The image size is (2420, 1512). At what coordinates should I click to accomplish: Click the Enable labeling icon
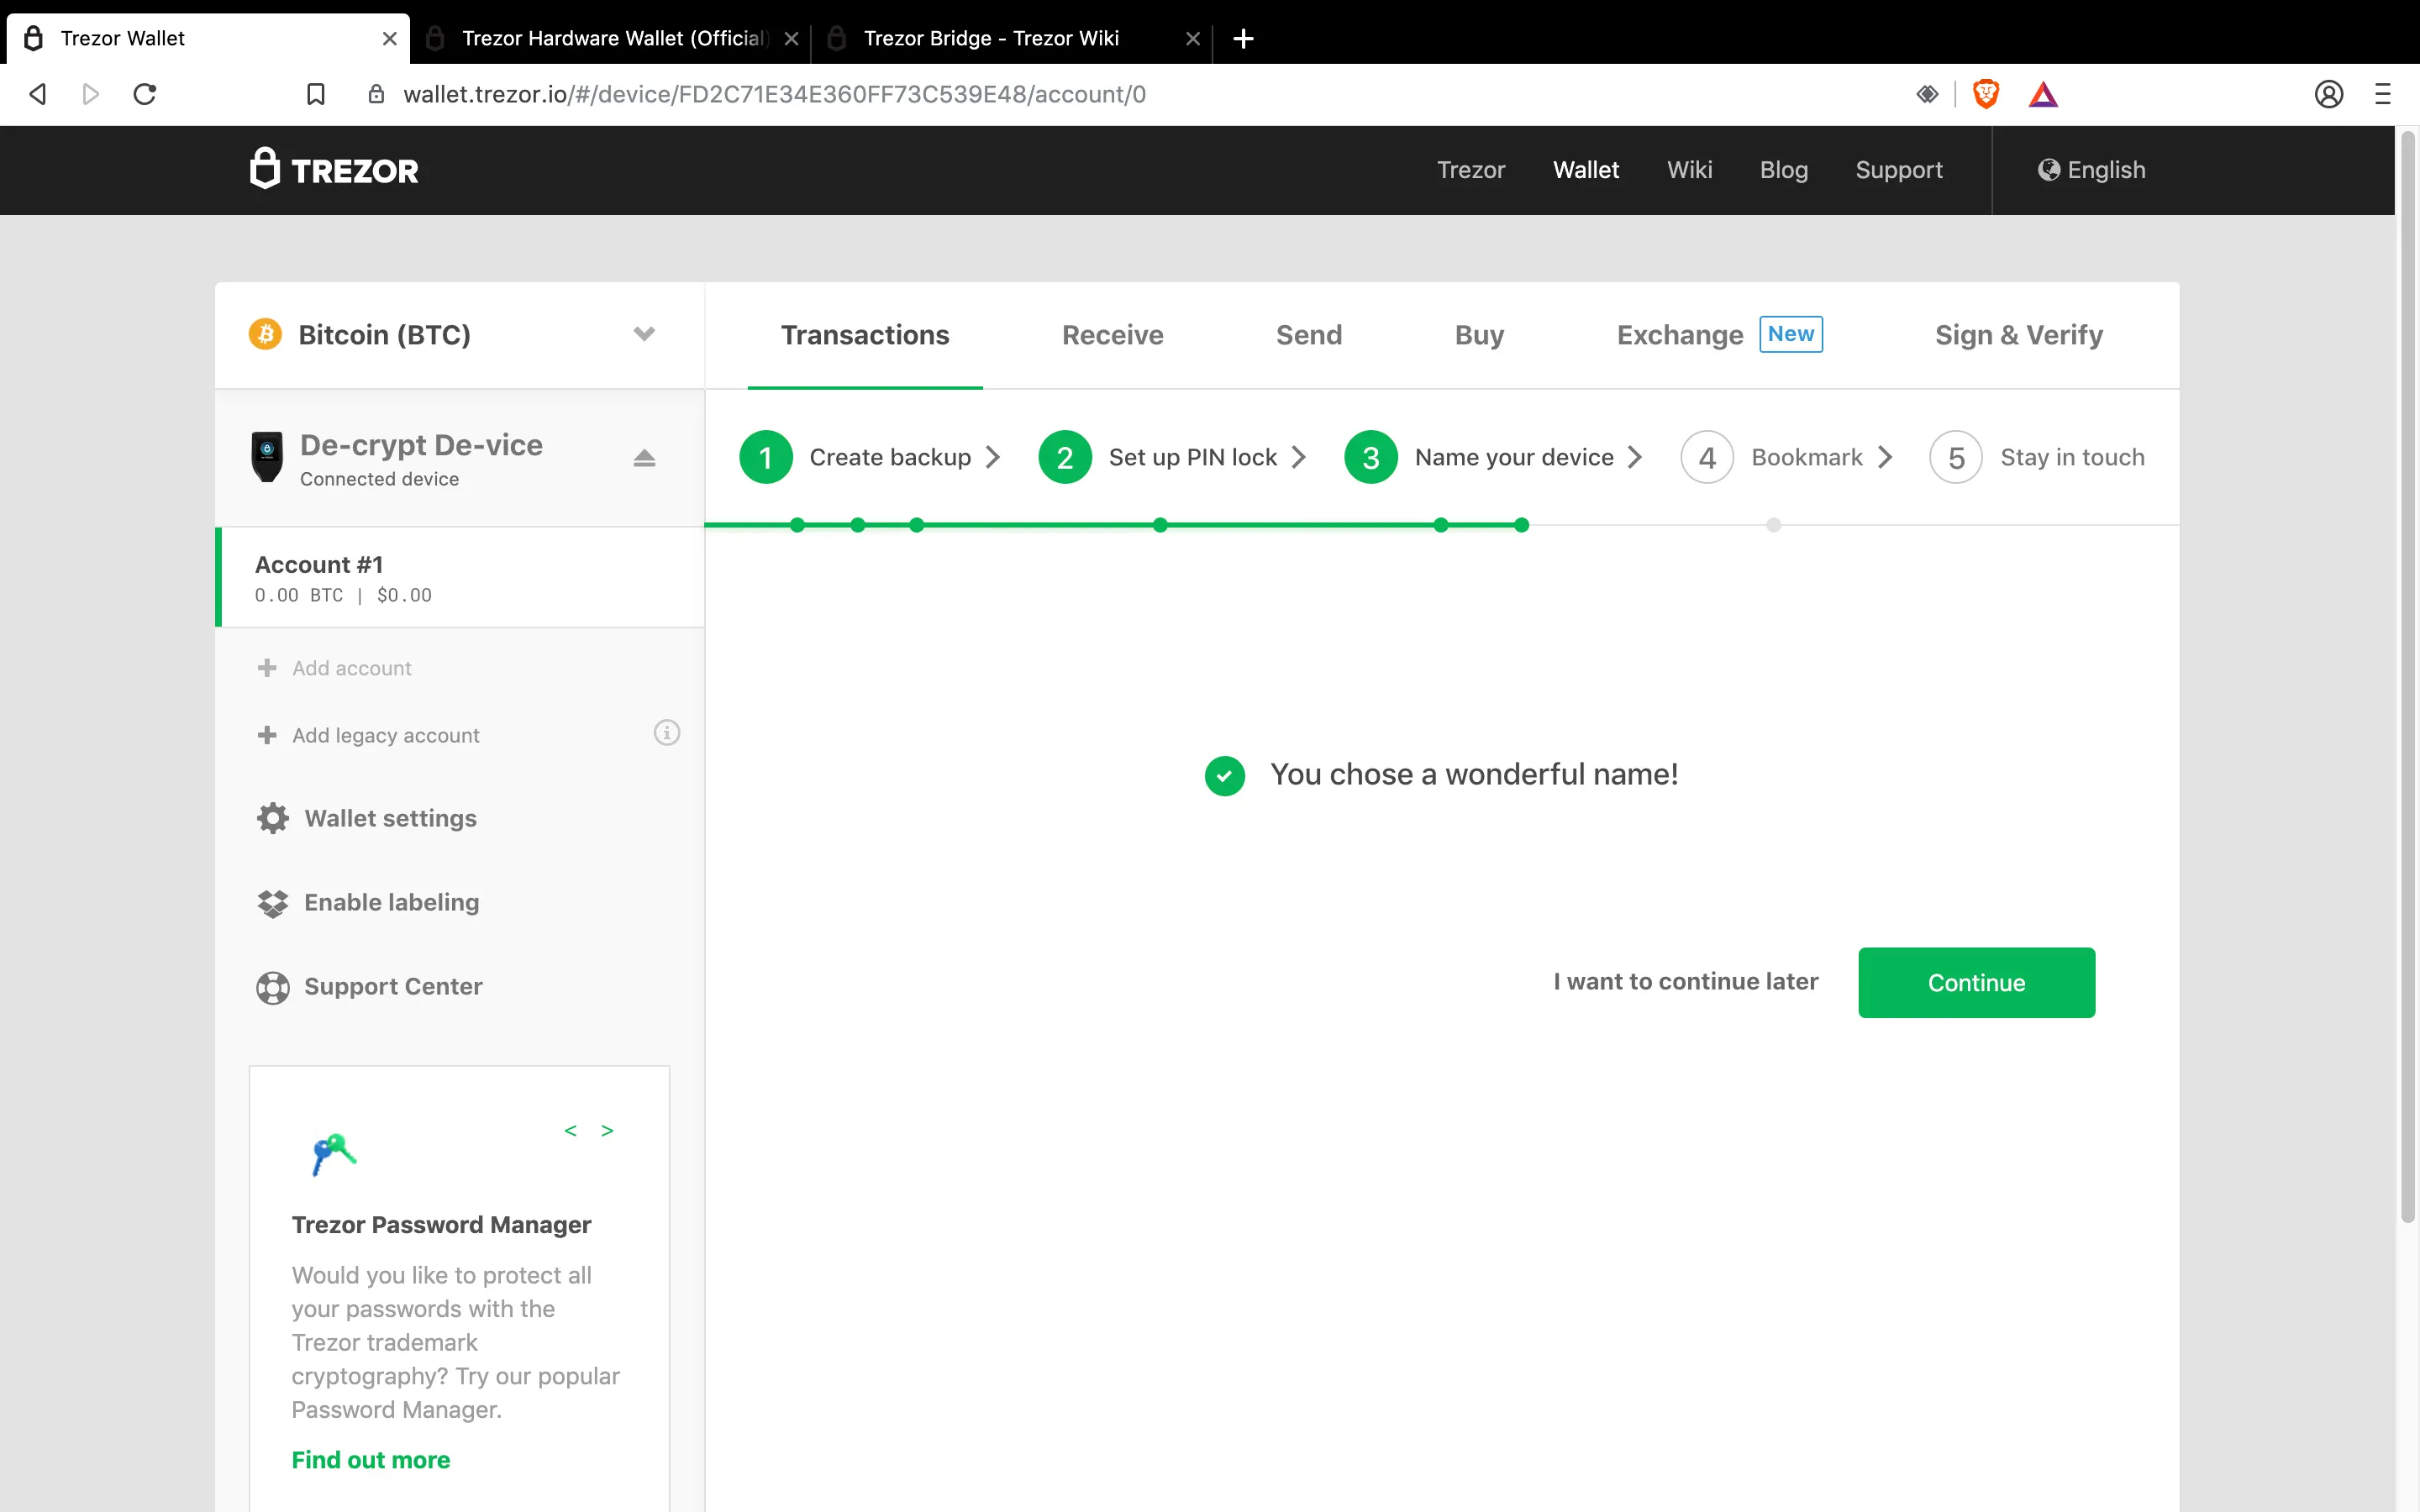270,902
